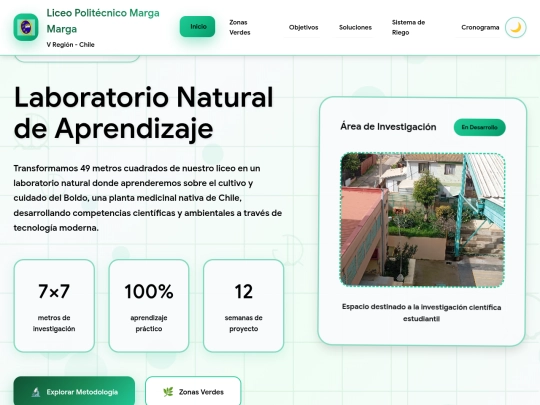
Task: Click the V Región - Chile subtitle
Action: coord(71,44)
